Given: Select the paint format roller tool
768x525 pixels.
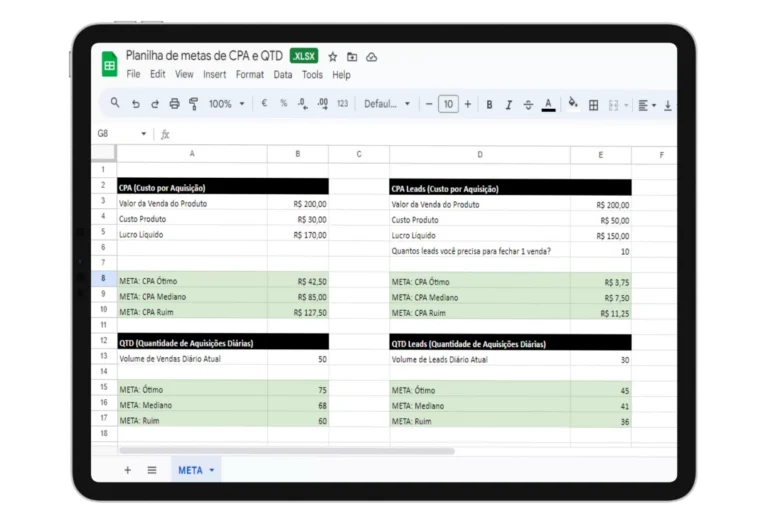Looking at the screenshot, I should coord(194,104).
